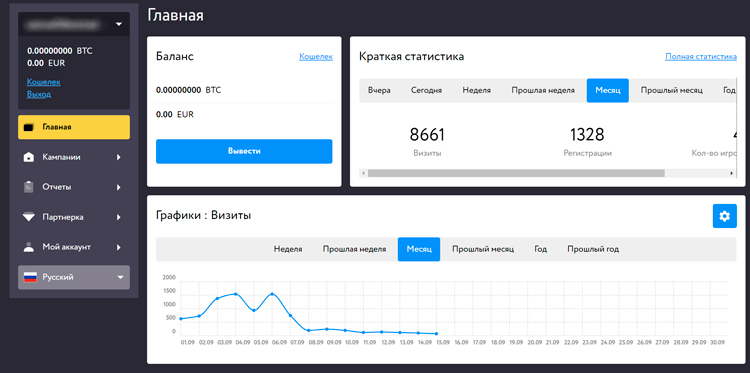Click the Мой аккаунт person icon

(29, 247)
